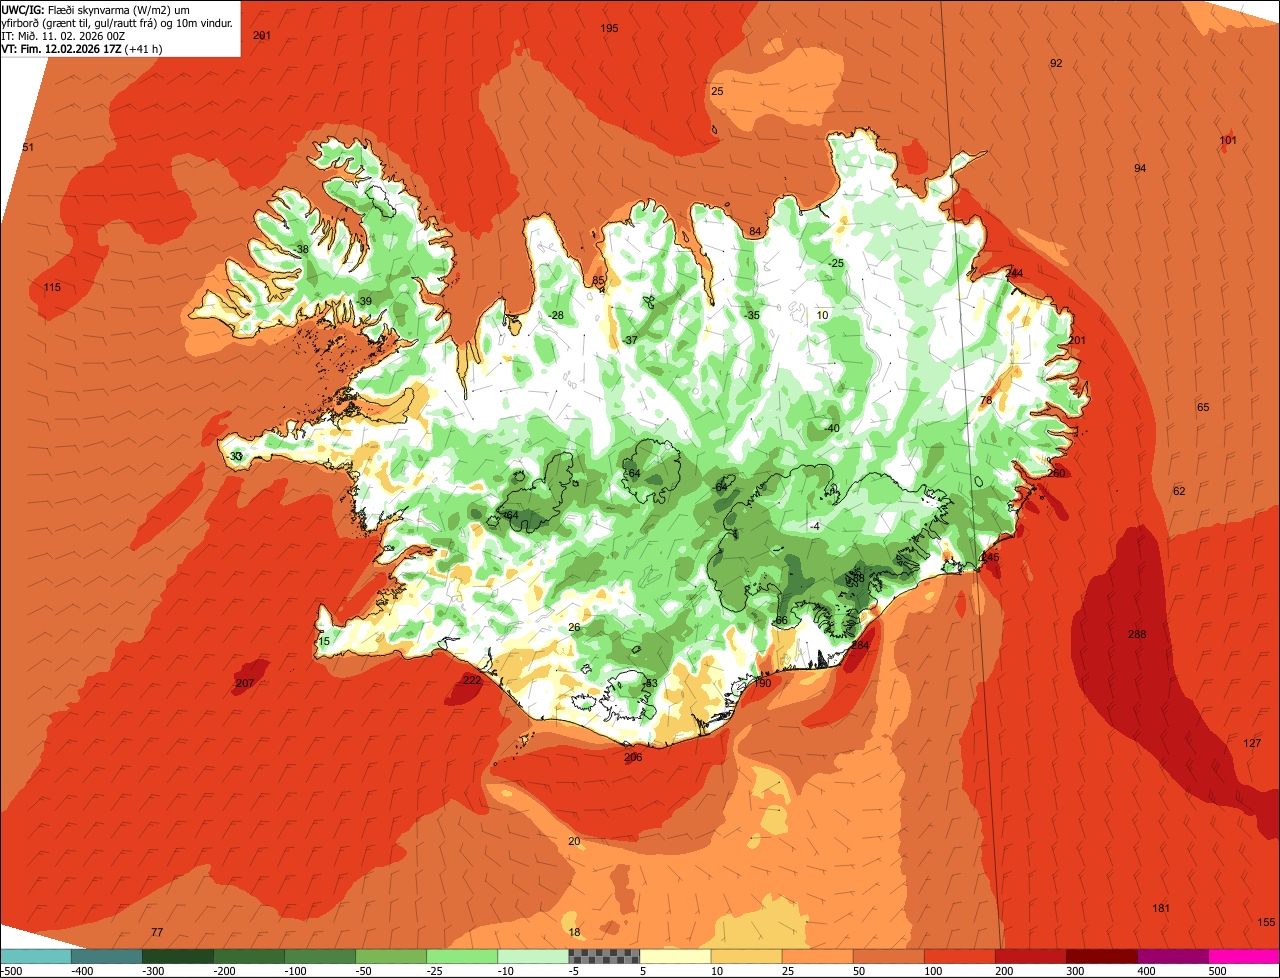The height and width of the screenshot is (978, 1280).
Task: Click the map value 33 on Snæfellsnes
Action: [236, 456]
